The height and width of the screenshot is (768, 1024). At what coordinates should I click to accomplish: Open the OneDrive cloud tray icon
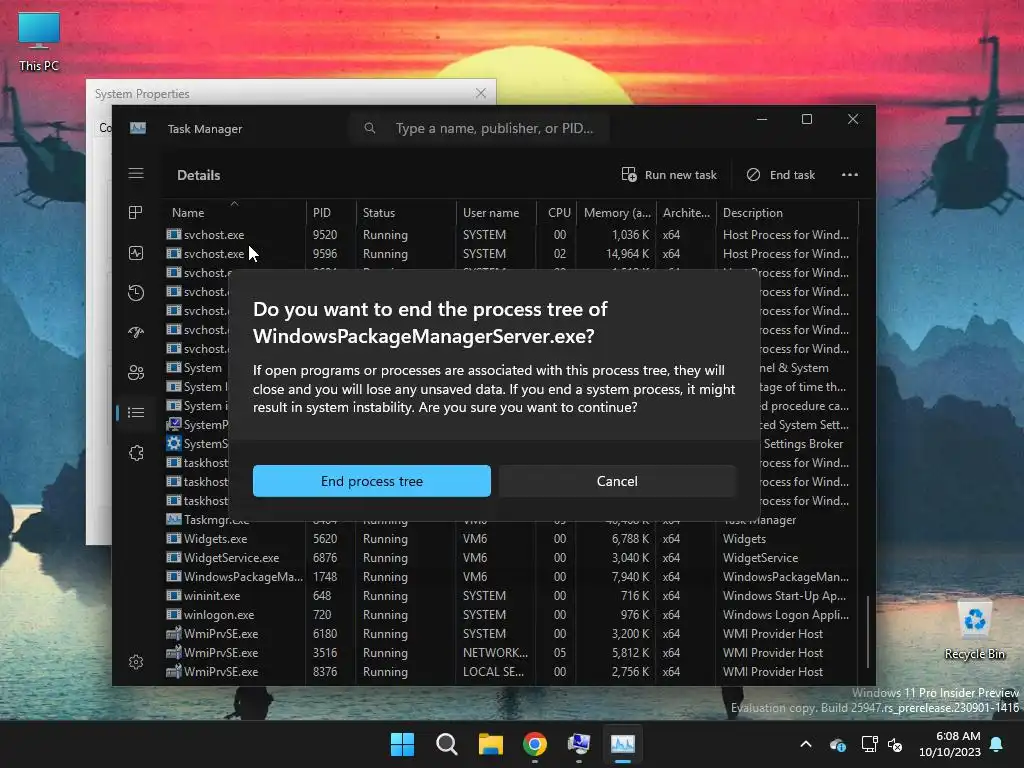point(837,744)
